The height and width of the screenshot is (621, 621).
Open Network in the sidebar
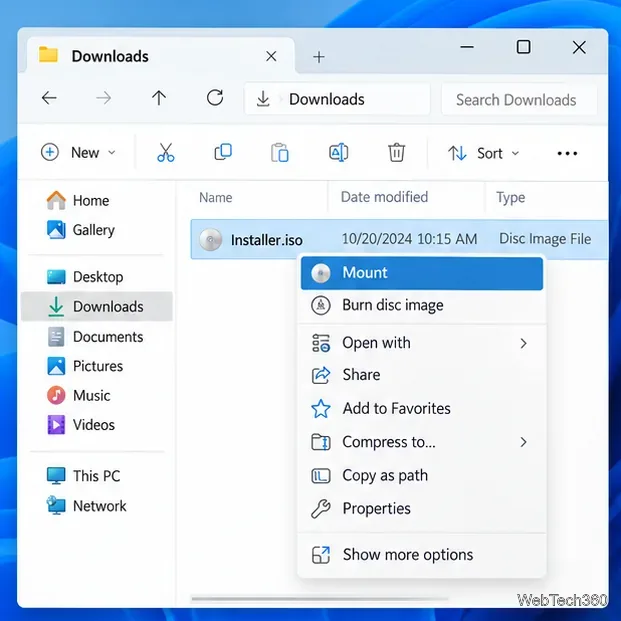pos(87,506)
